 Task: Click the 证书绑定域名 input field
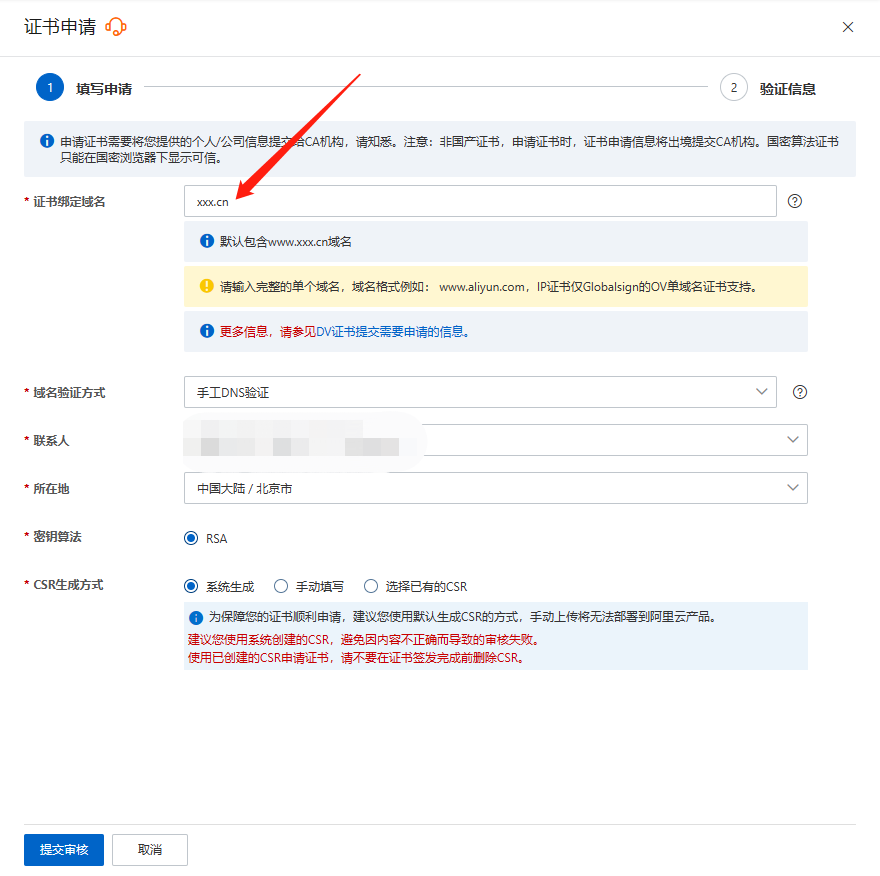click(480, 201)
